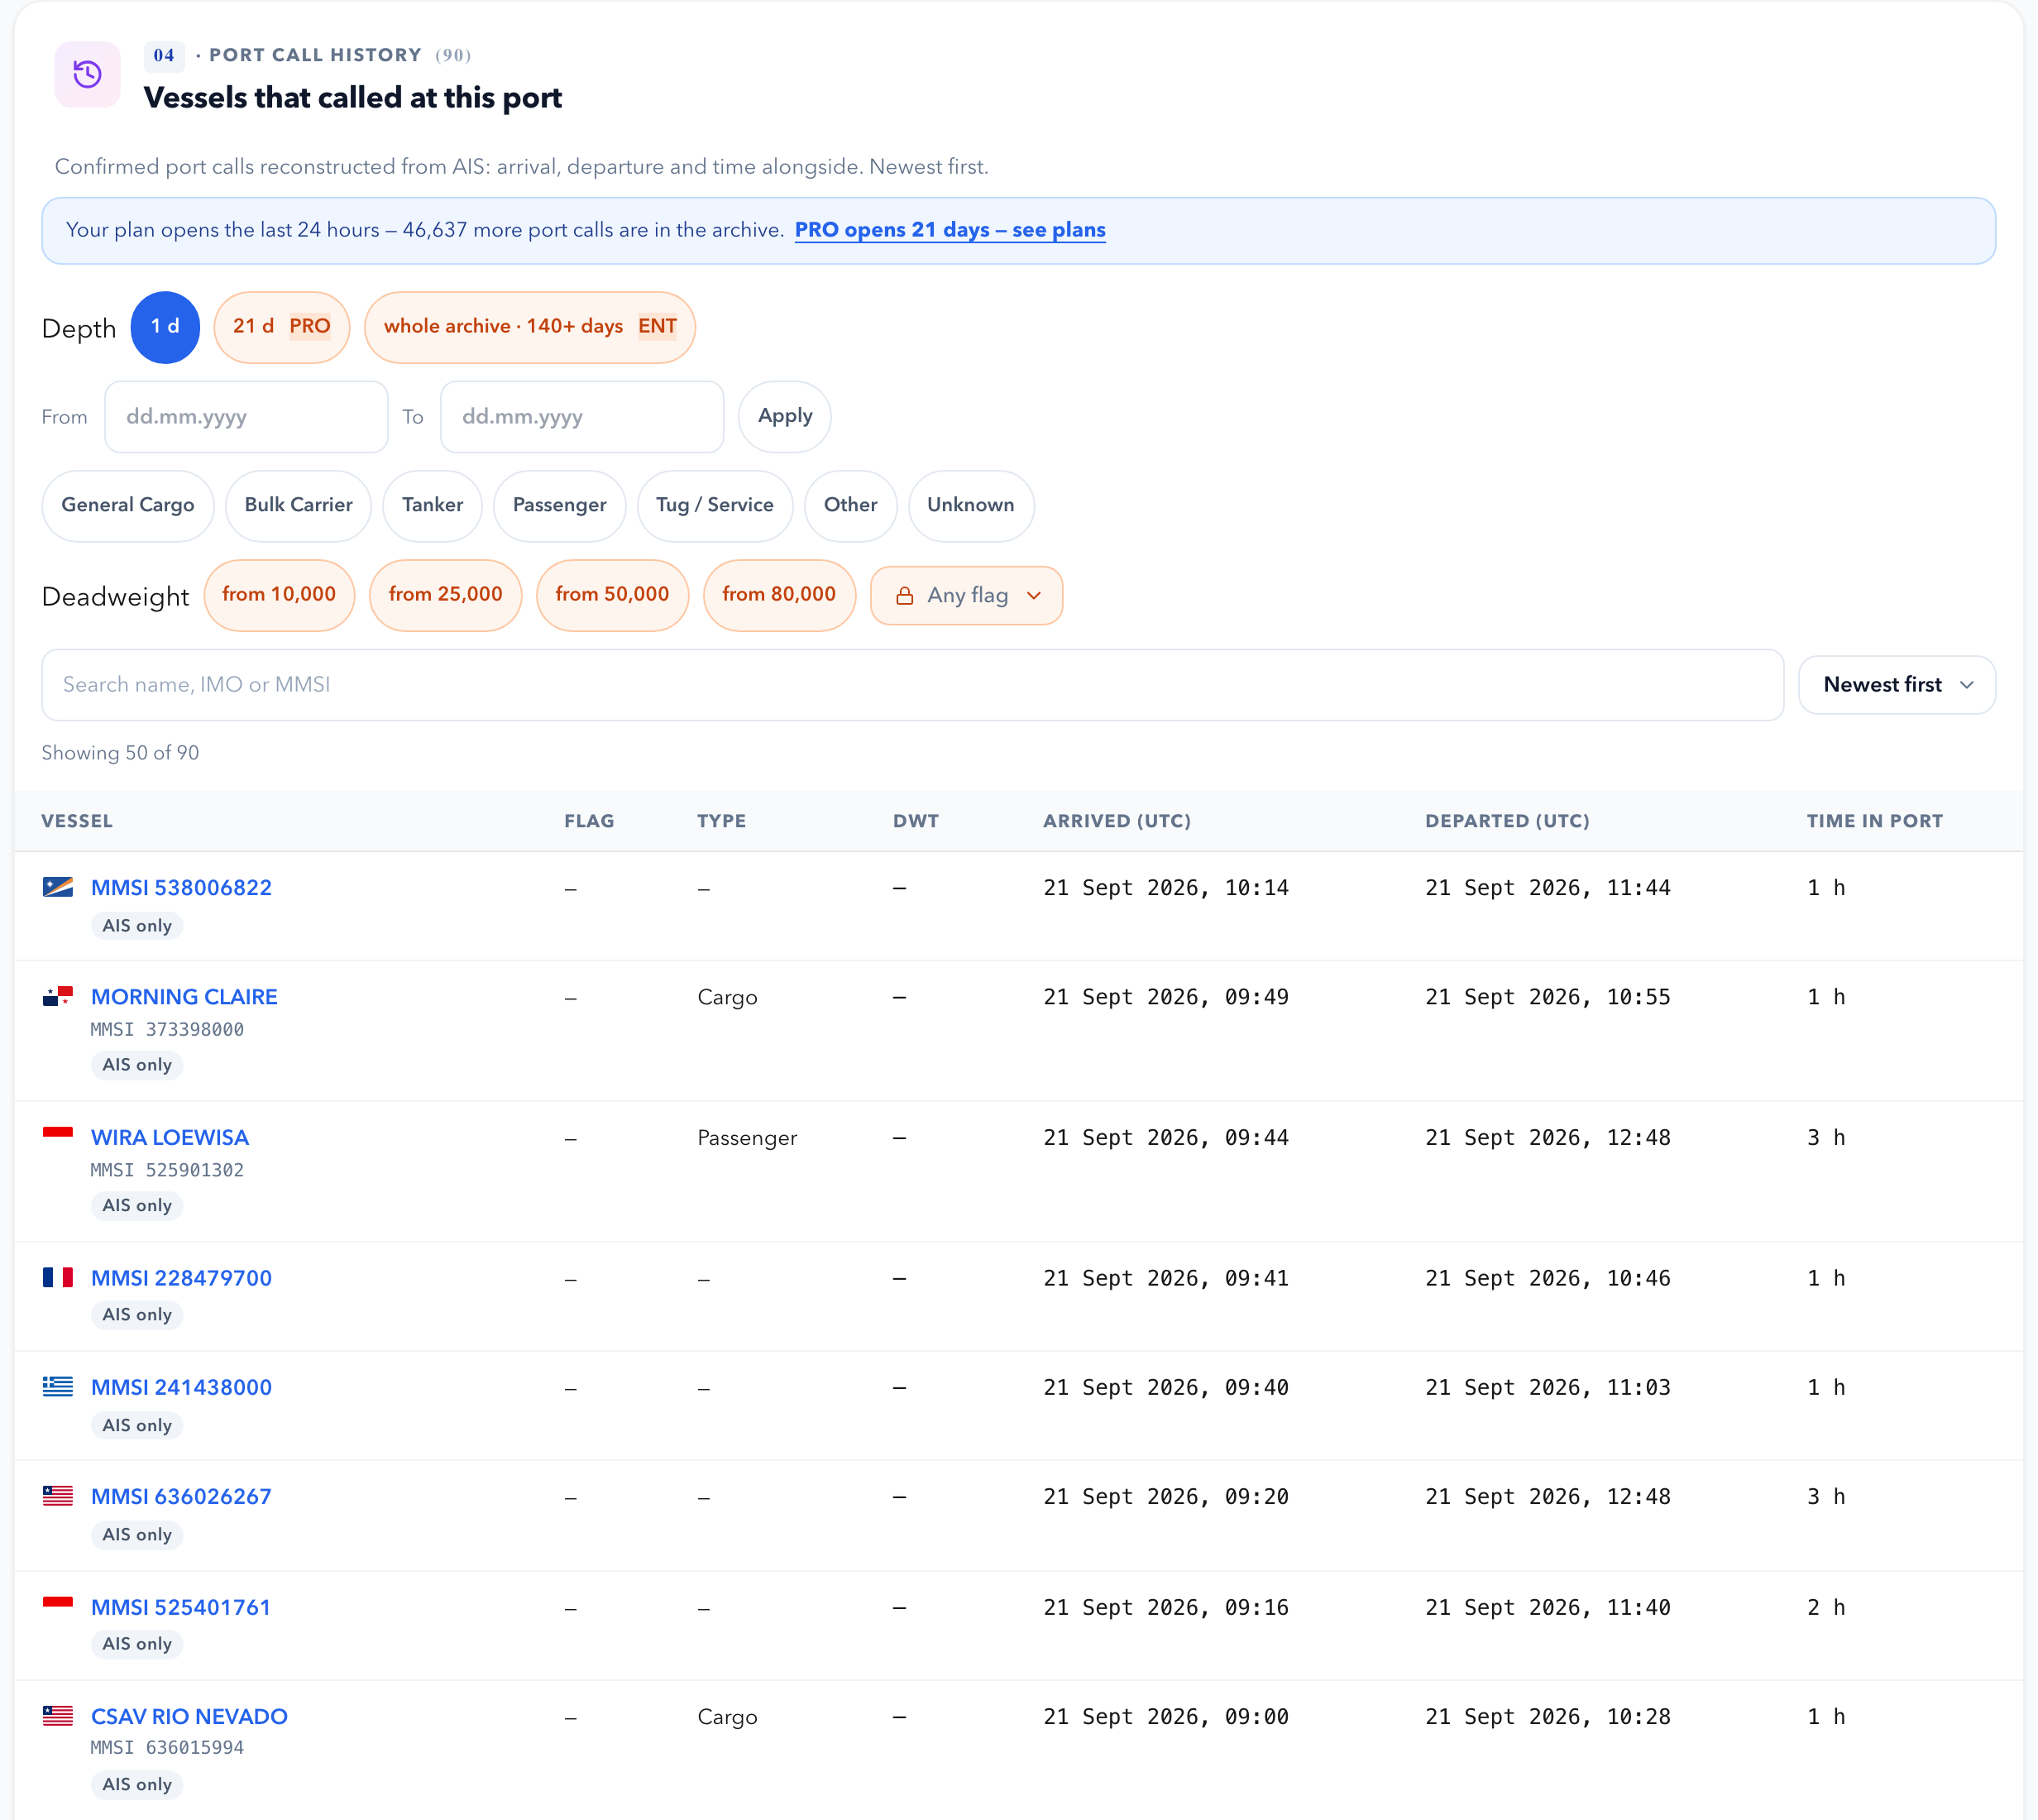
Task: Filter deadweight from 50,000
Action: (612, 595)
